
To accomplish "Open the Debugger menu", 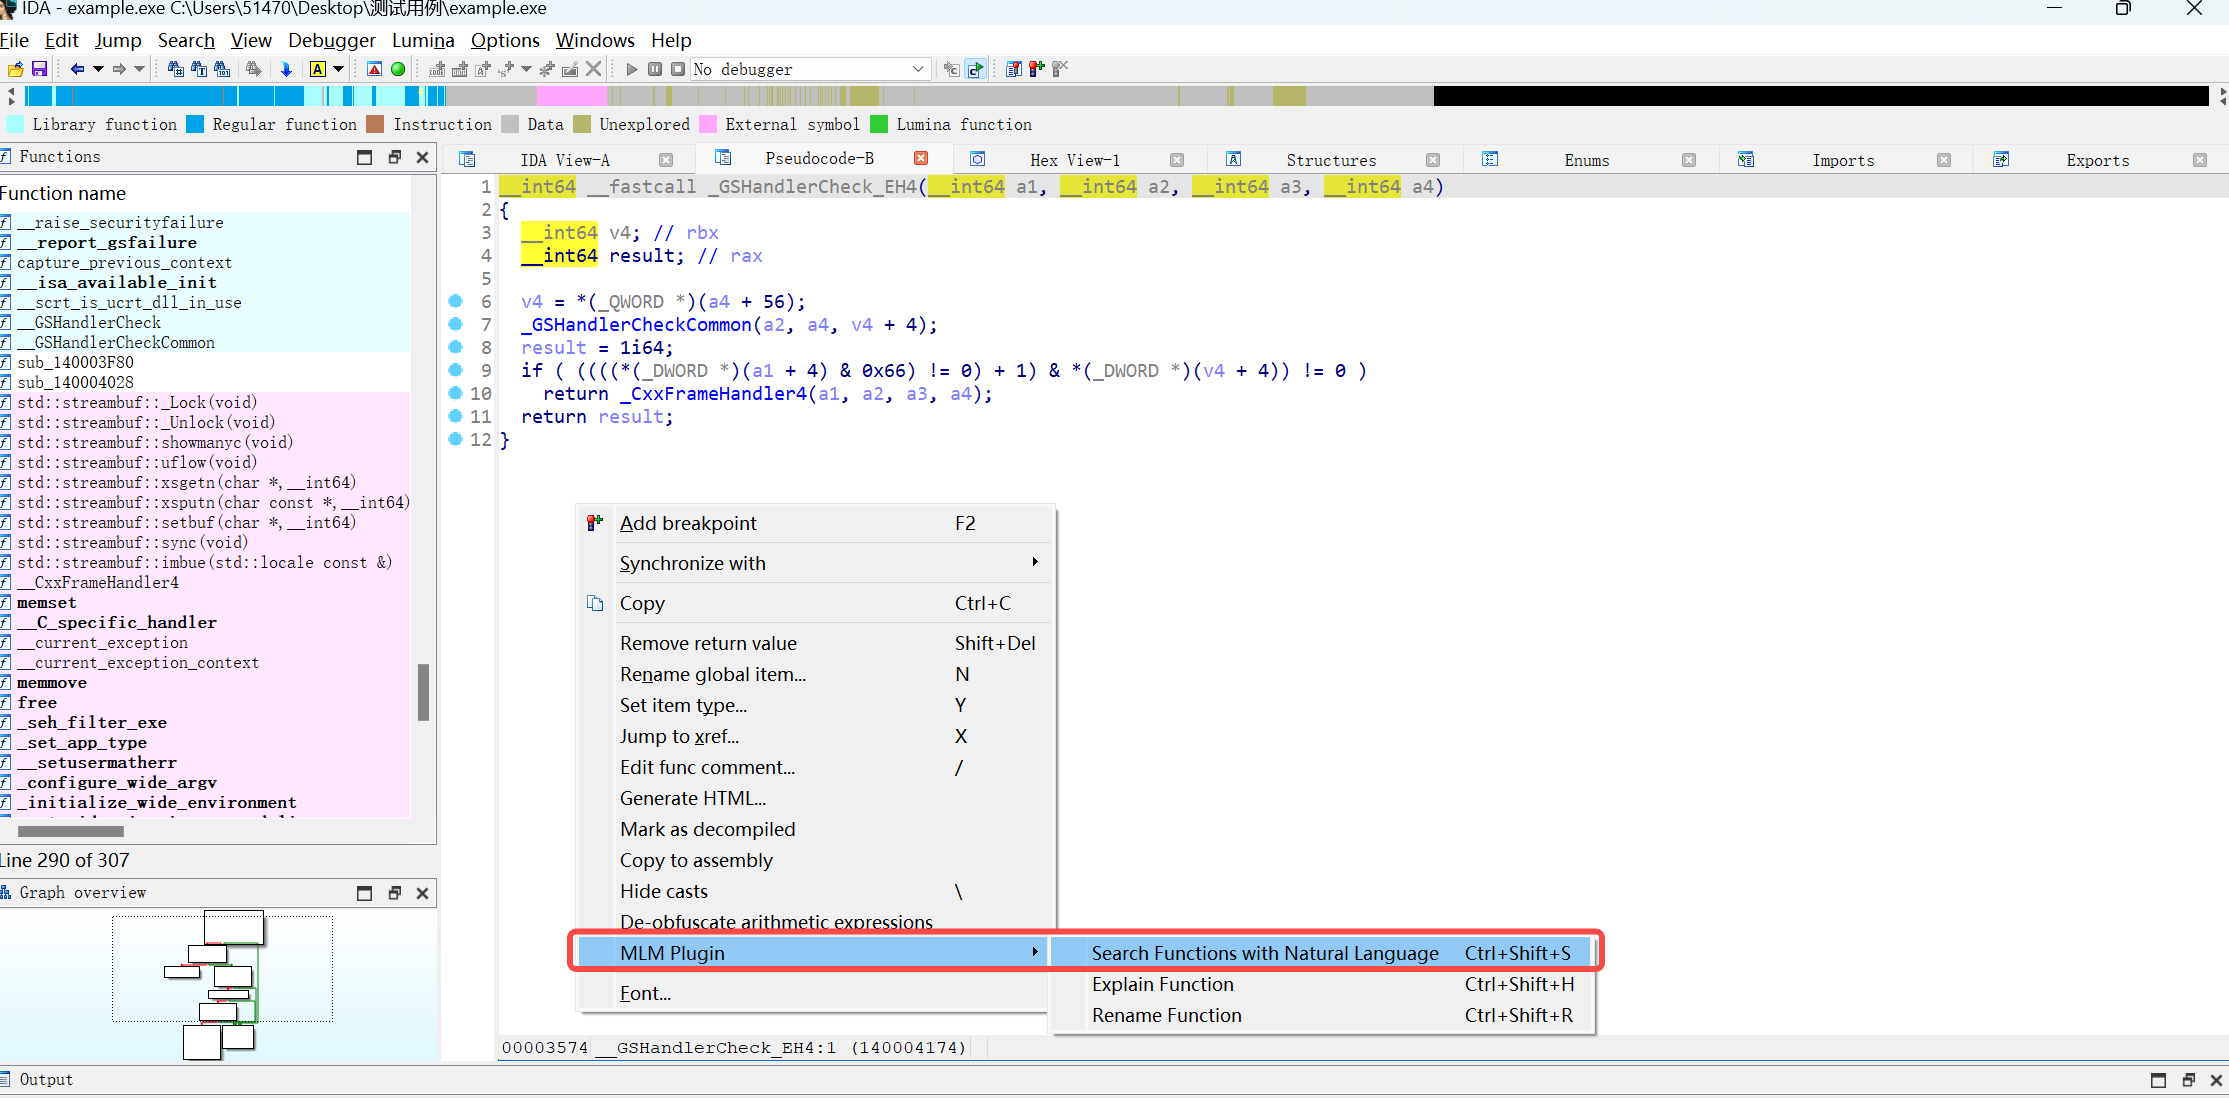I will tap(332, 40).
